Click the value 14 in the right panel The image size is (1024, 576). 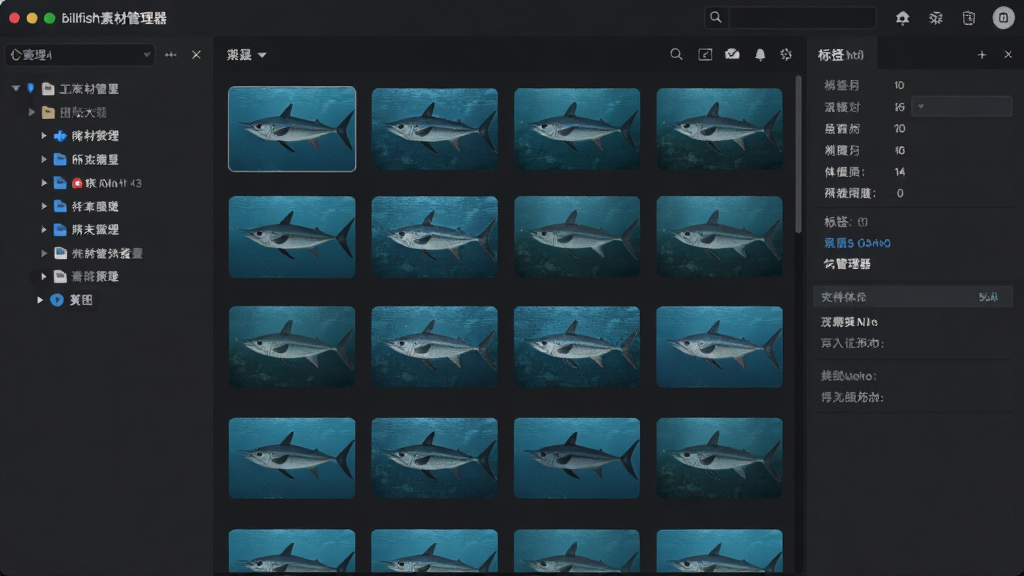[x=900, y=172]
